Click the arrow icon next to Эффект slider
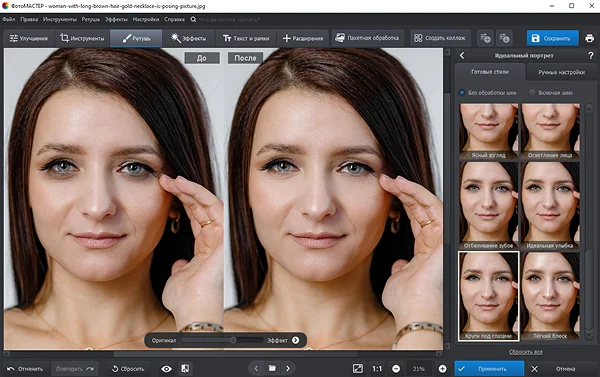The height and width of the screenshot is (377, 600). 295,340
